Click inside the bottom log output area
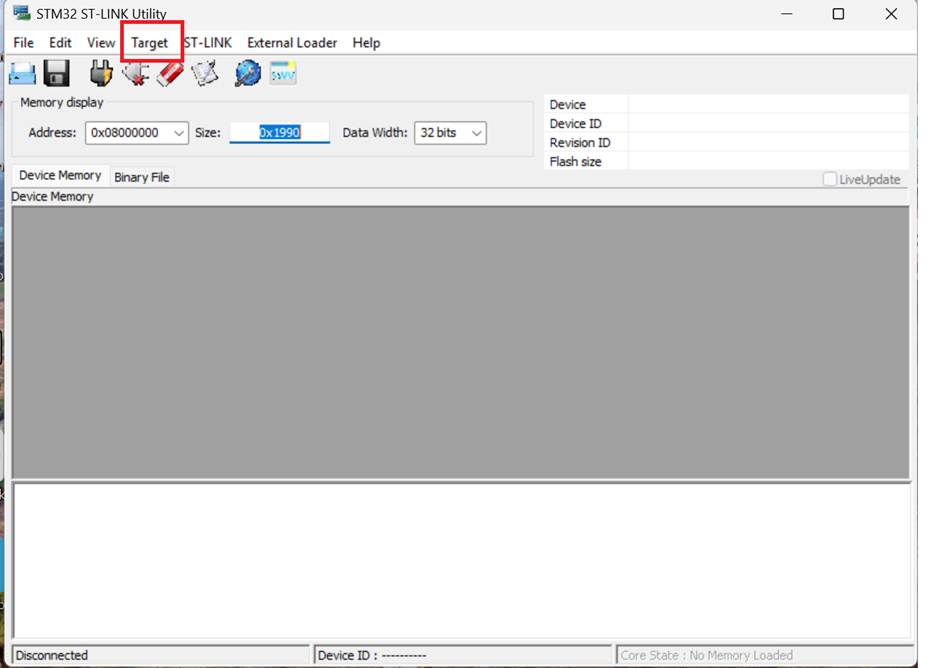This screenshot has height=668, width=935. (x=460, y=560)
